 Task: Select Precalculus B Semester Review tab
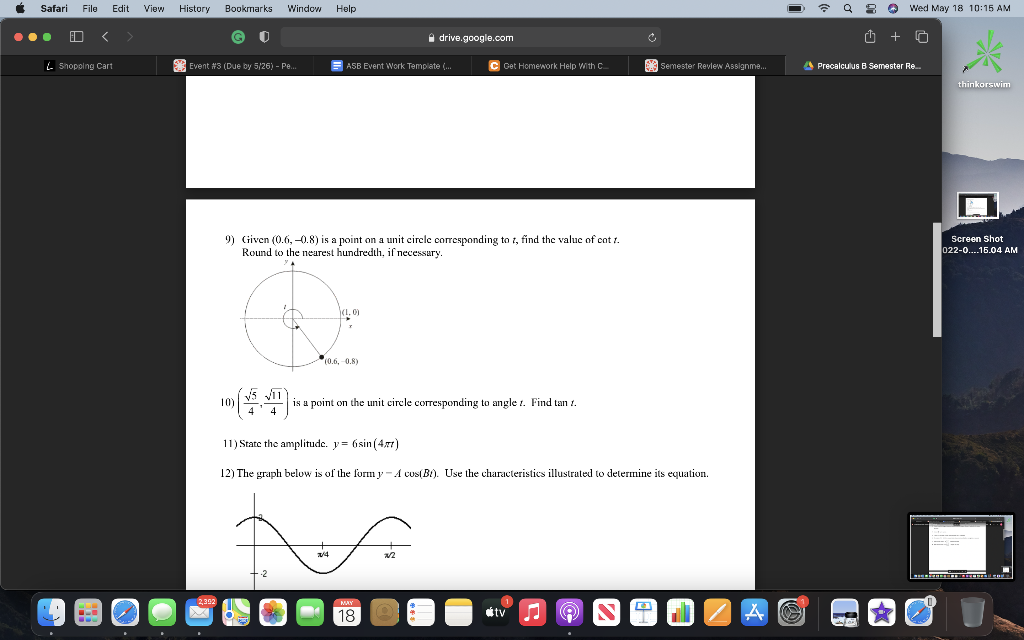863,66
